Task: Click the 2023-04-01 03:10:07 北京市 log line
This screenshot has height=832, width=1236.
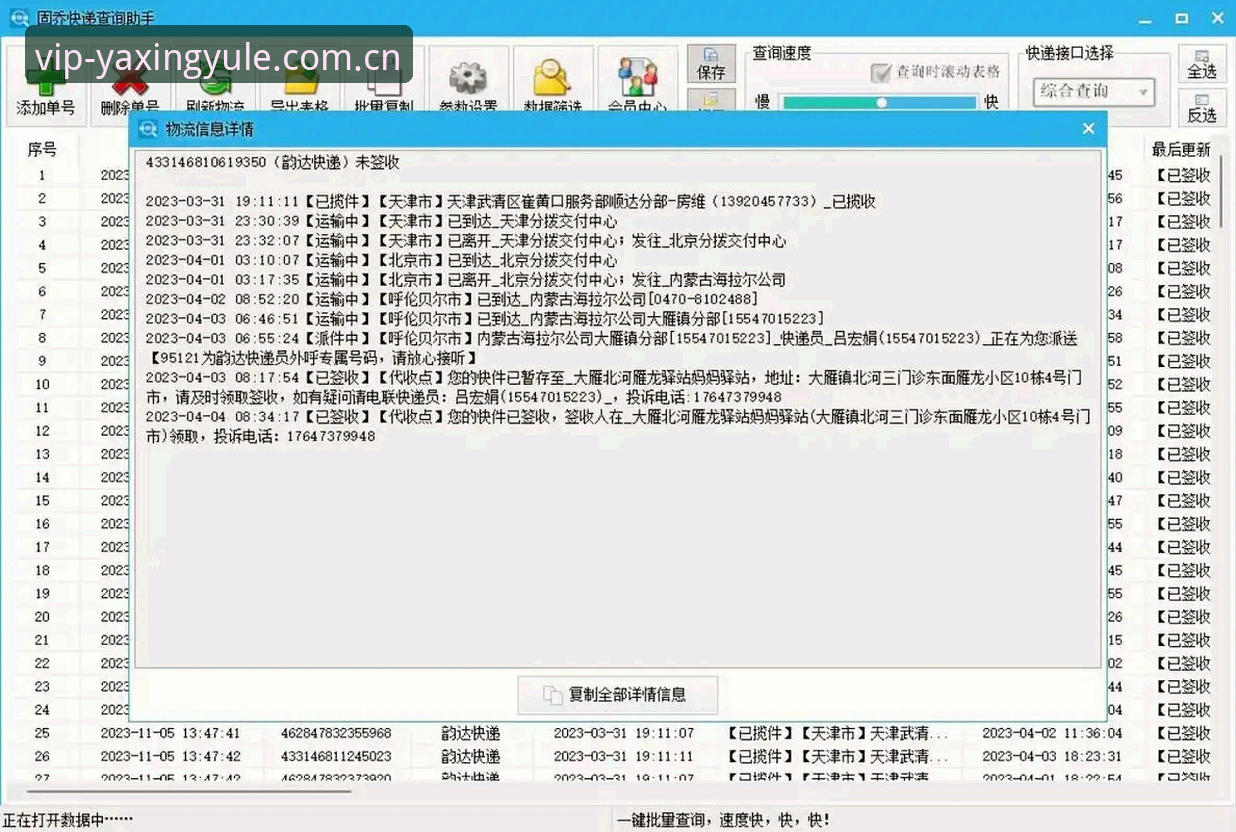Action: pos(381,260)
